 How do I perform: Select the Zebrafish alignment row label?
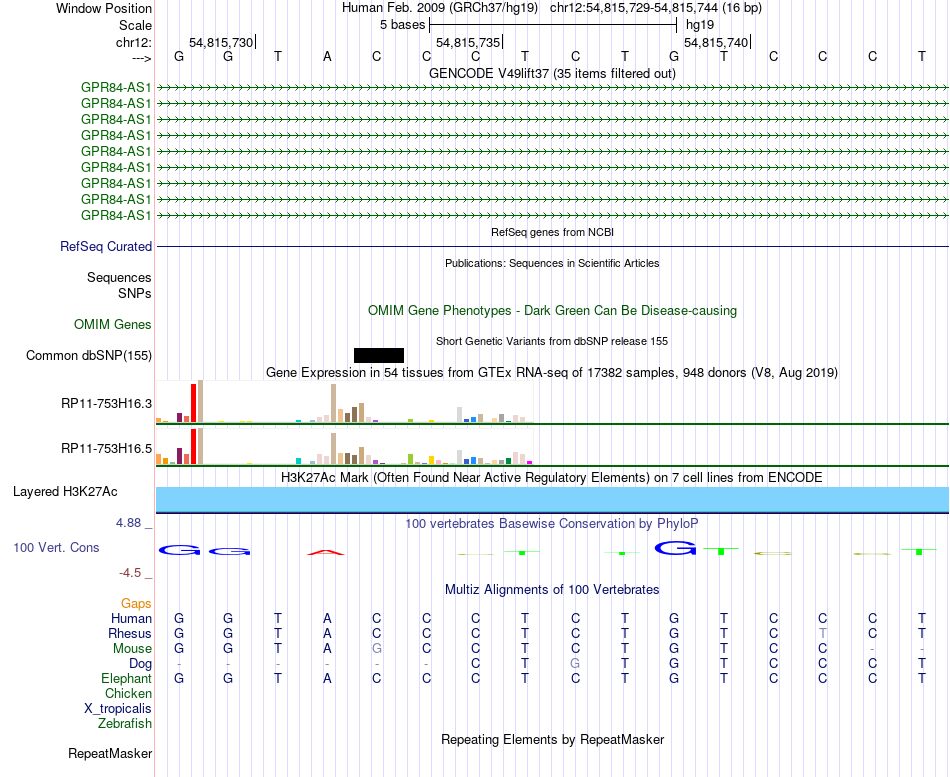point(125,724)
